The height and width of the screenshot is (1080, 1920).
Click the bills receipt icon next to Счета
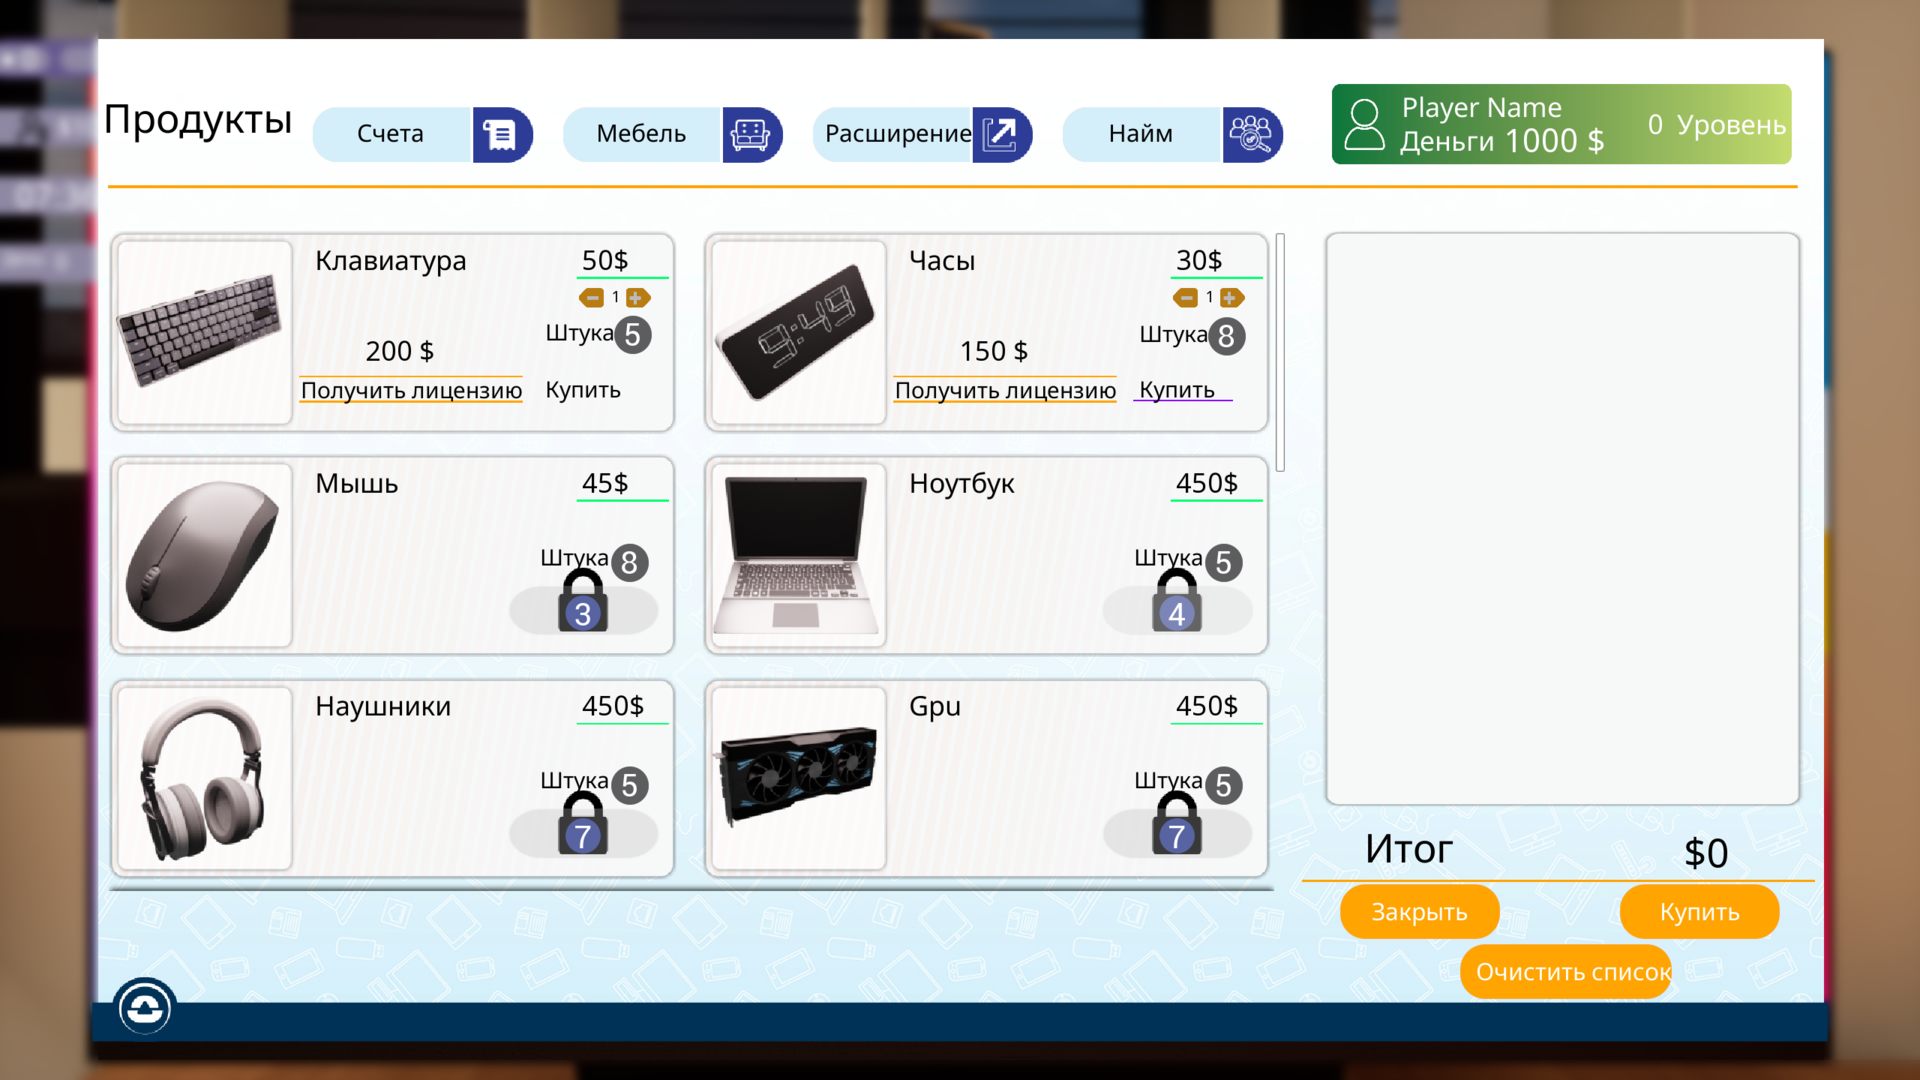point(500,134)
